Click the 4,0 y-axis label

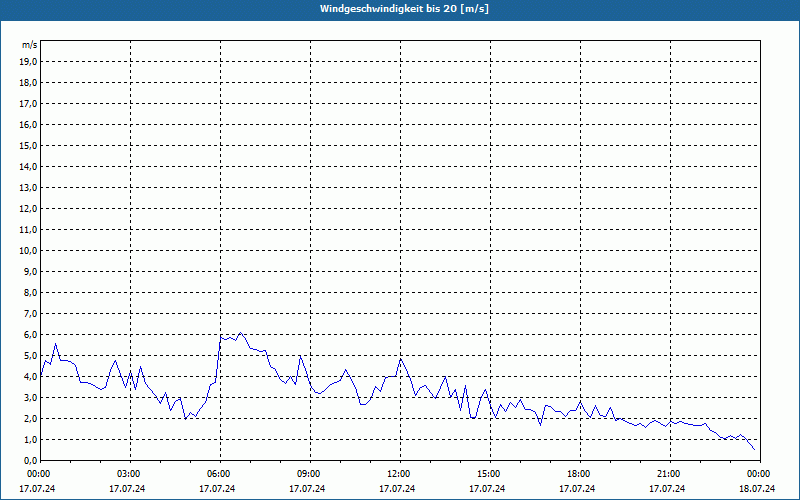[x=31, y=377]
